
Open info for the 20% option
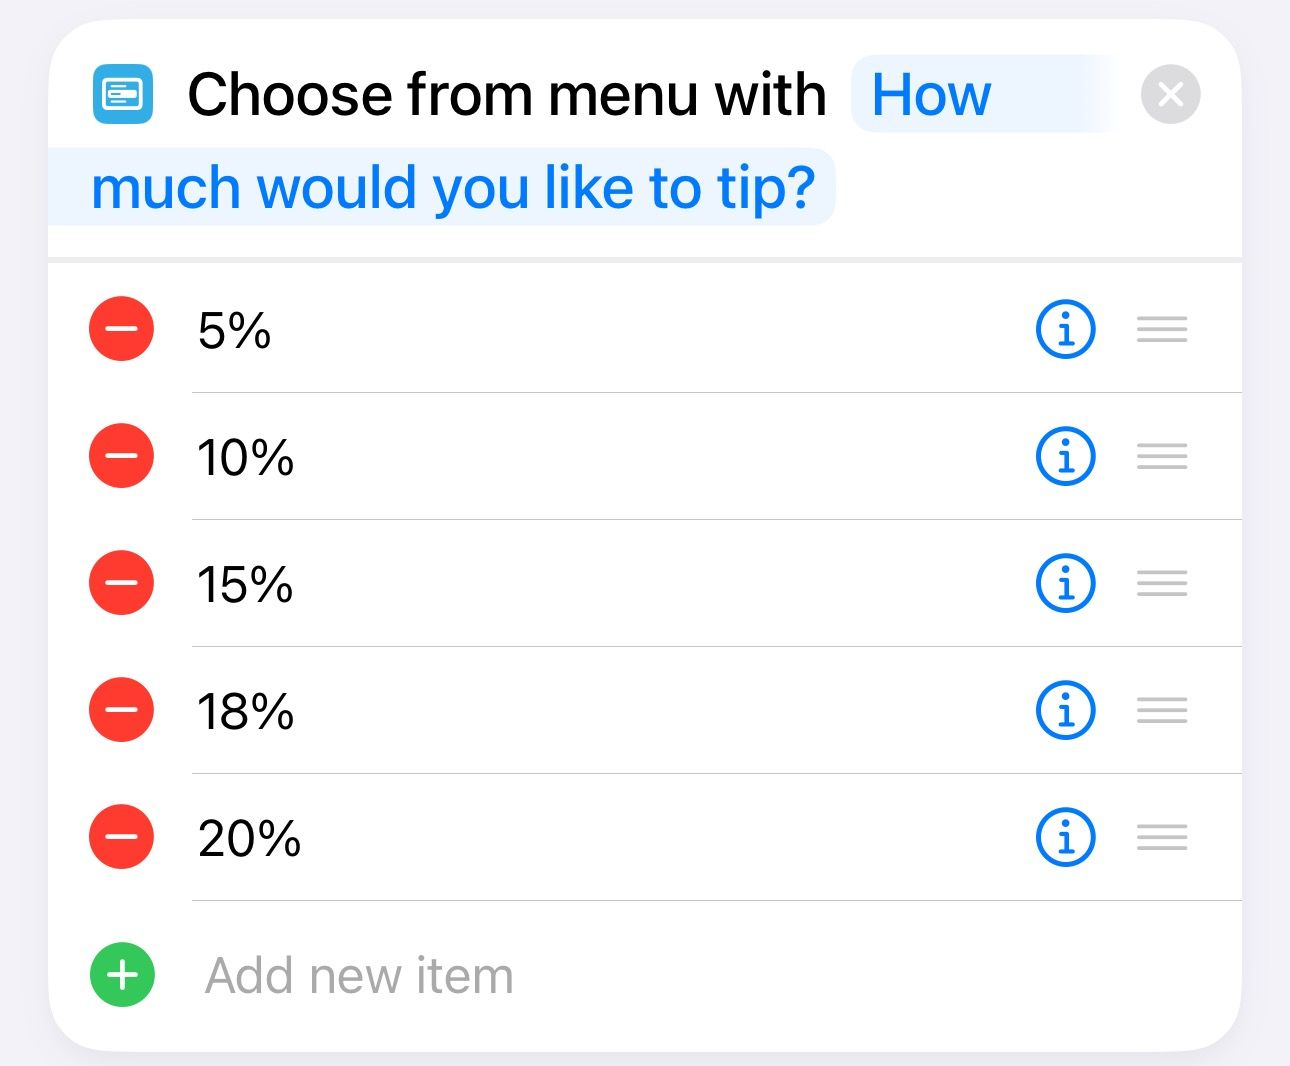point(1065,837)
